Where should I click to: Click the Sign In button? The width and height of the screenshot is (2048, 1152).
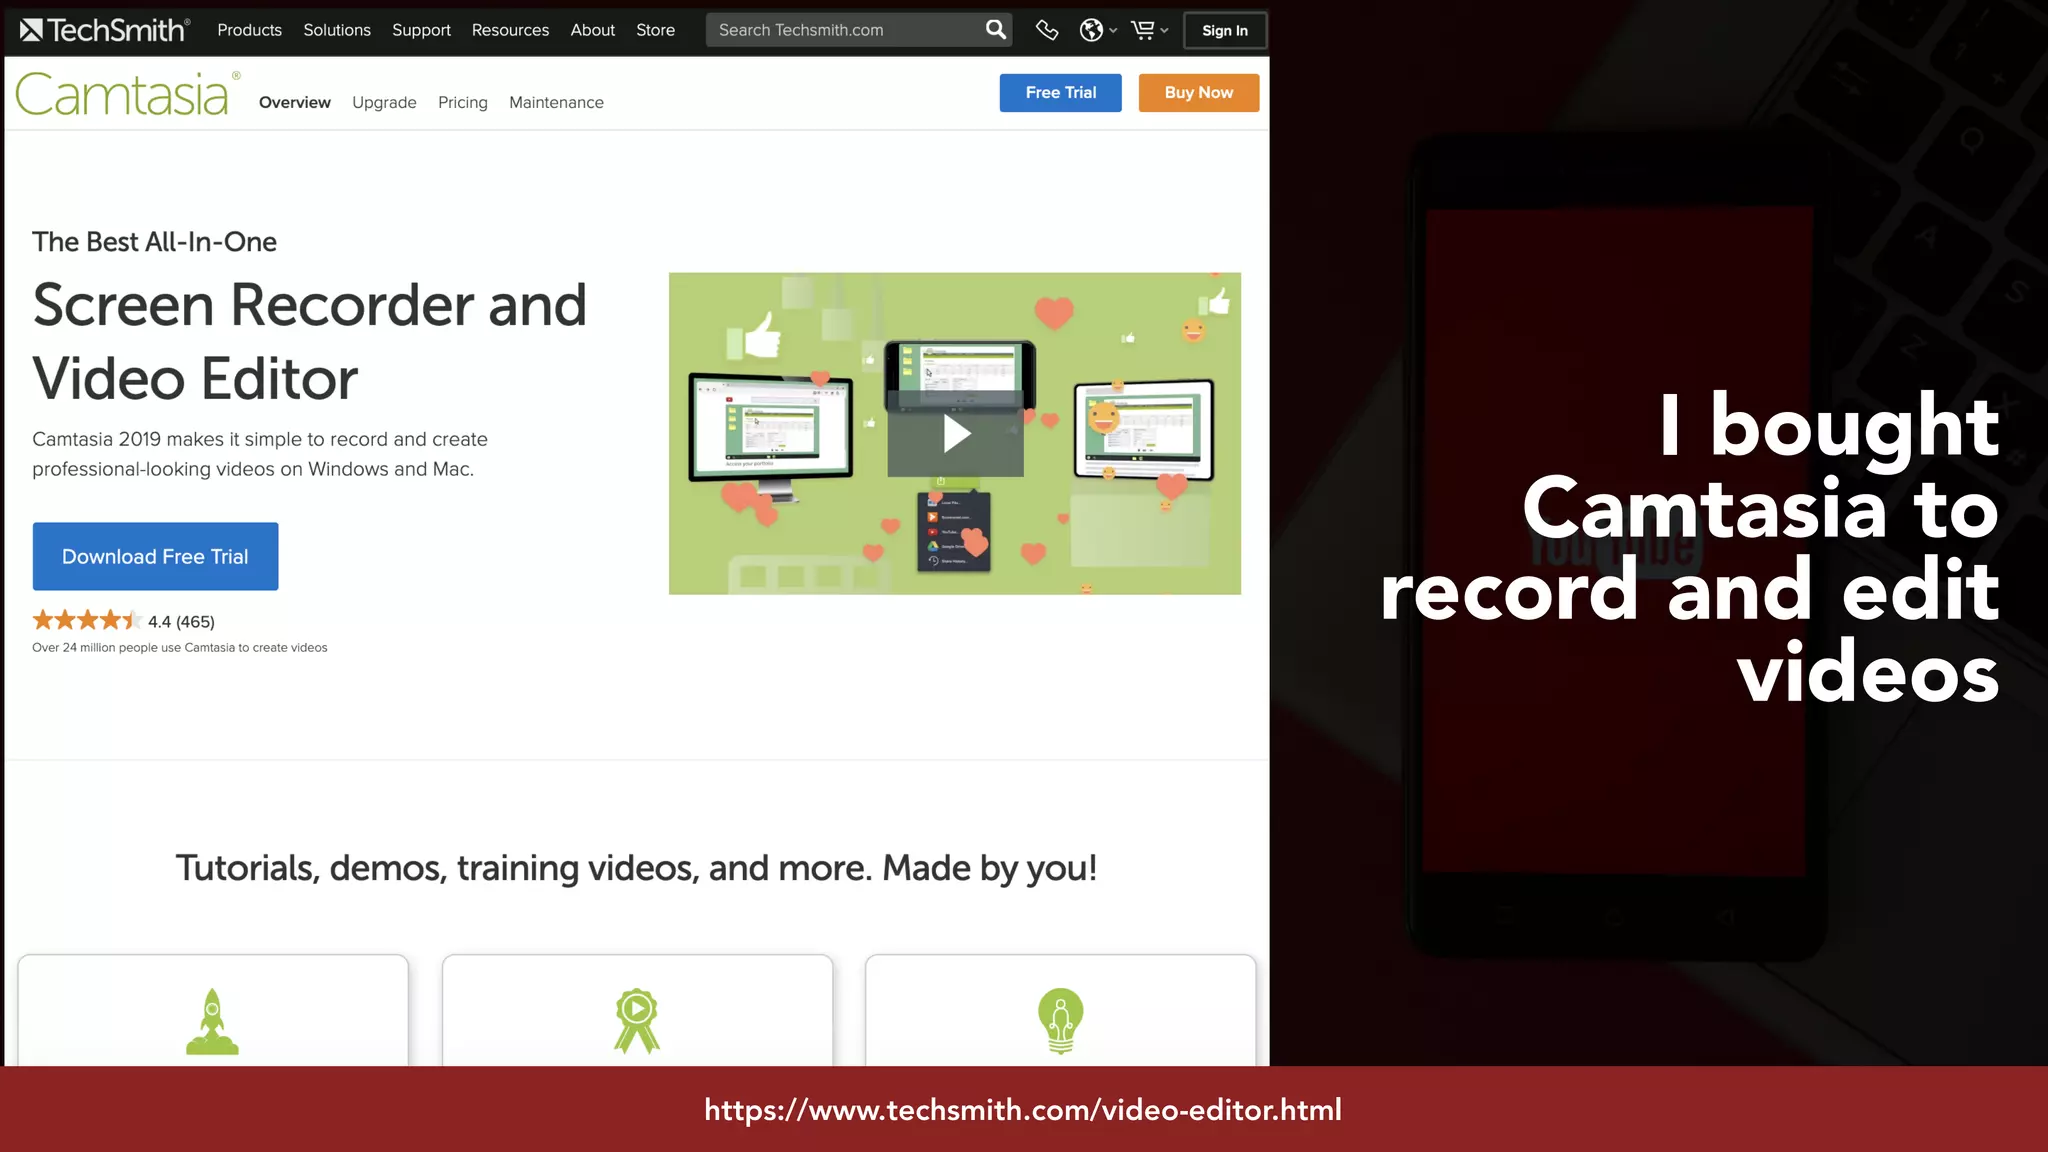tap(1224, 30)
